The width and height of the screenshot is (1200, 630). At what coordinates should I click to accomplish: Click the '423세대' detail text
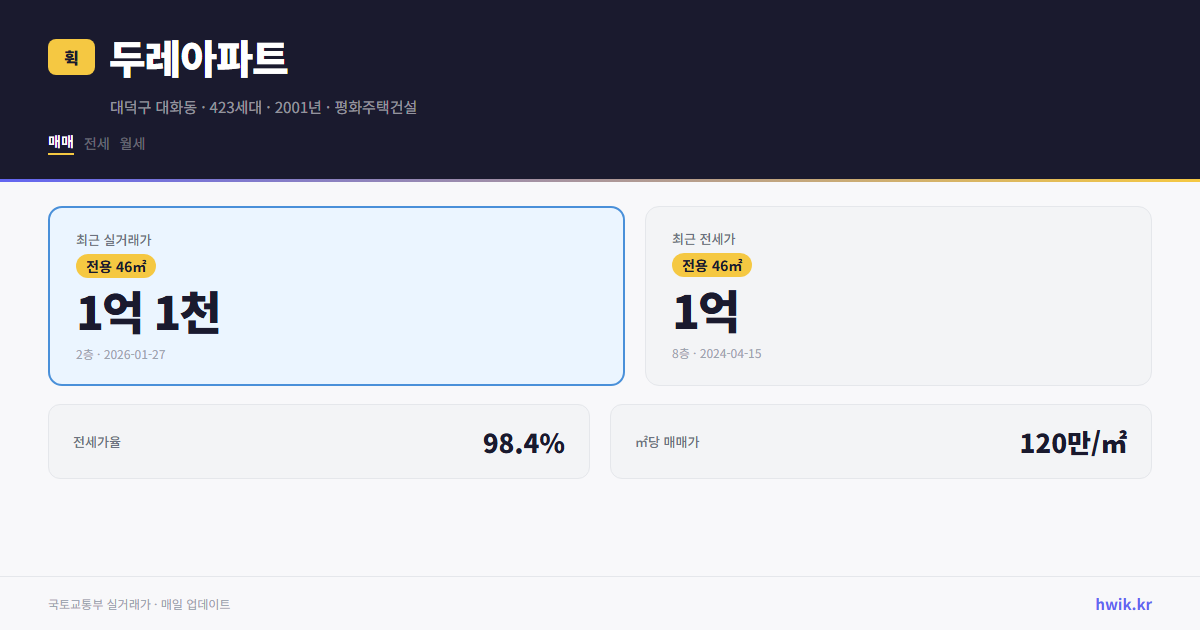[x=234, y=108]
